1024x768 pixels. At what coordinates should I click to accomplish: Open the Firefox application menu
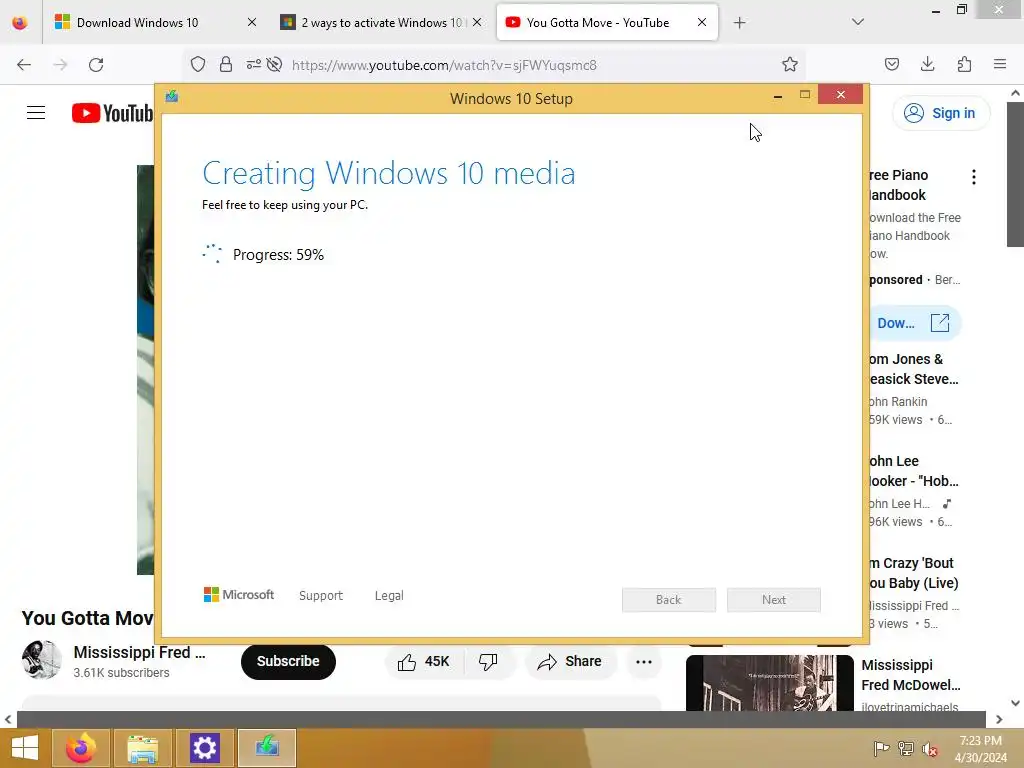coord(1000,65)
